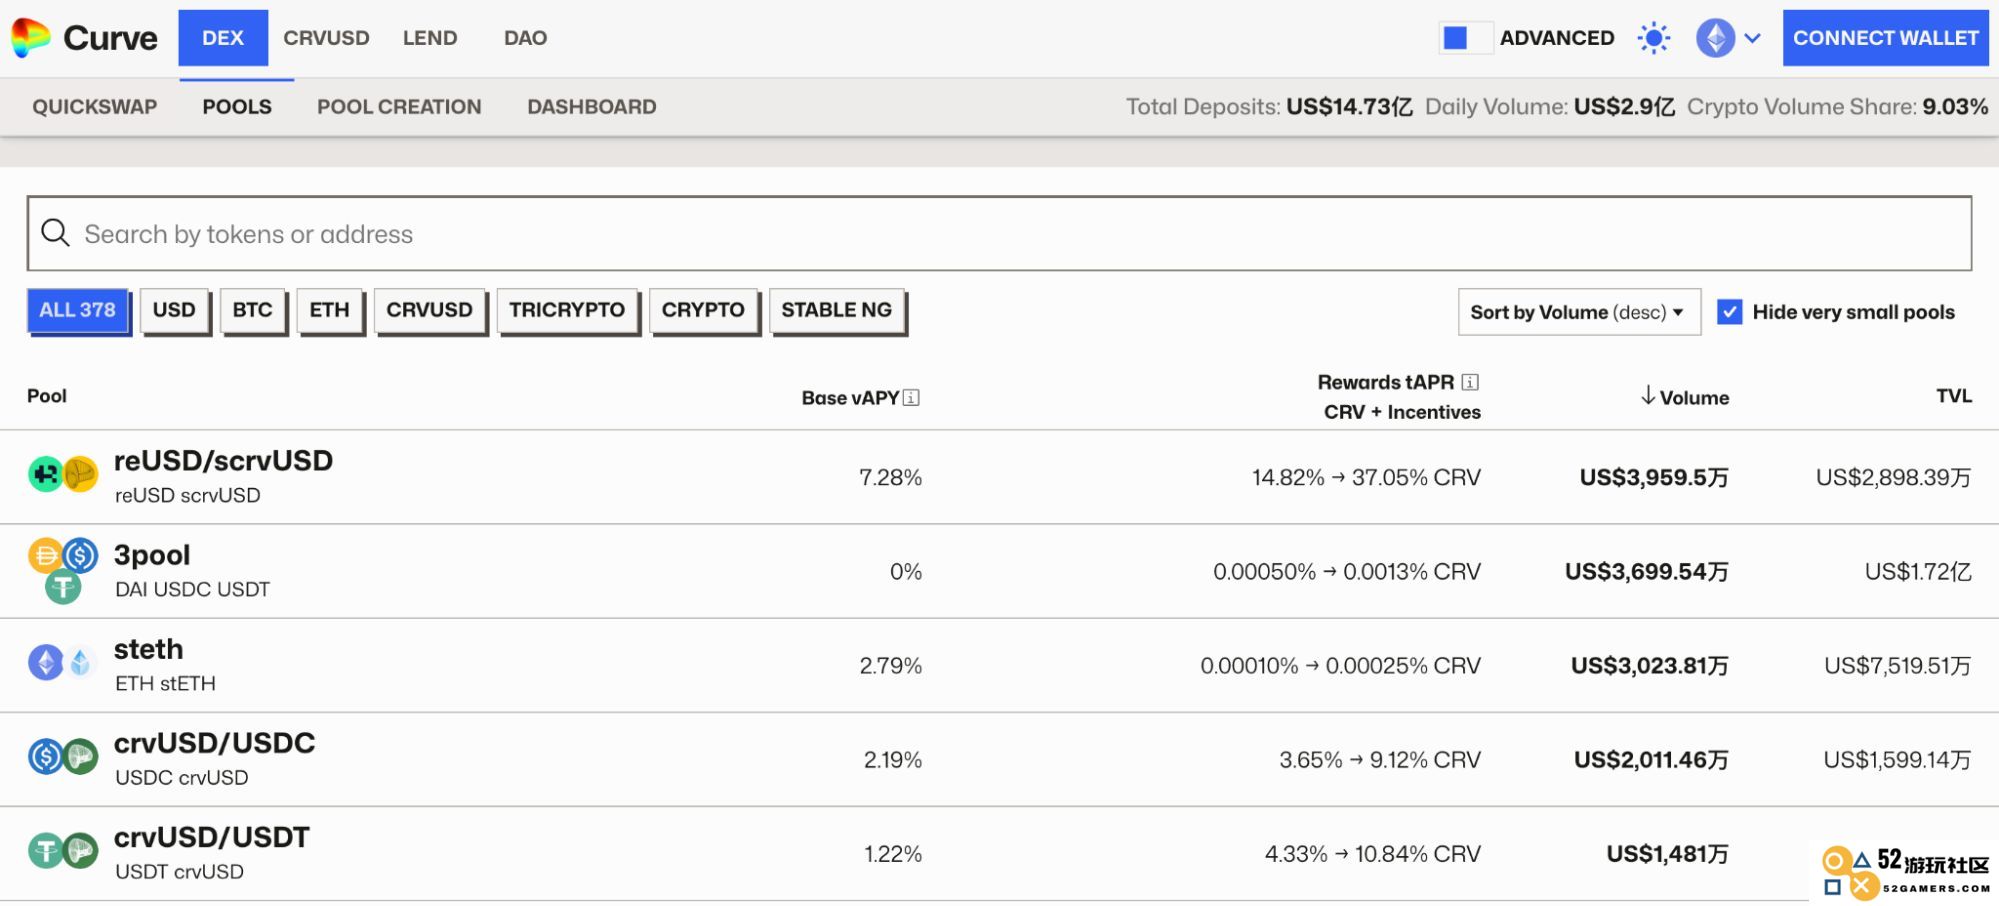Screen dimensions: 1999x906
Task: Click the 14.82% → 37.05% CRV rewards
Action: pos(1366,478)
